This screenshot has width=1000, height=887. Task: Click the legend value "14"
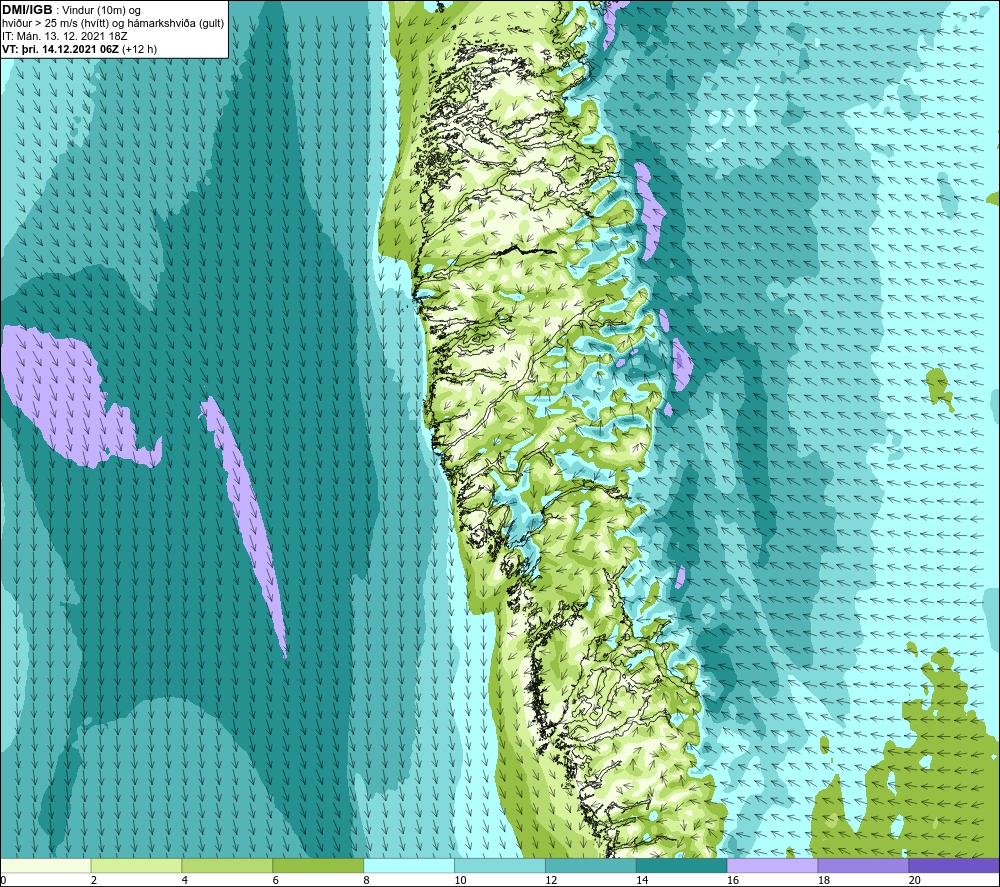point(642,880)
